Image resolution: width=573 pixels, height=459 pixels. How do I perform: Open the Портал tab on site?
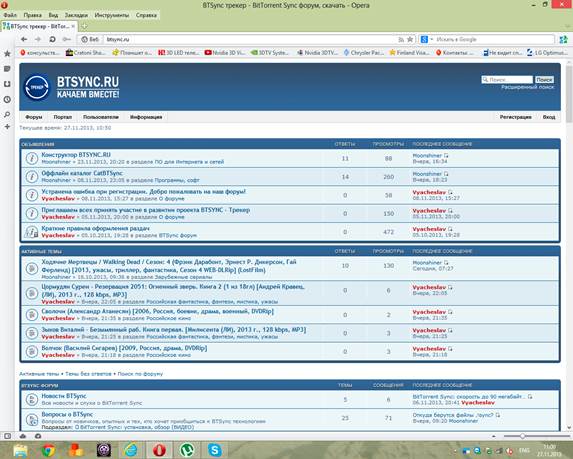point(62,117)
